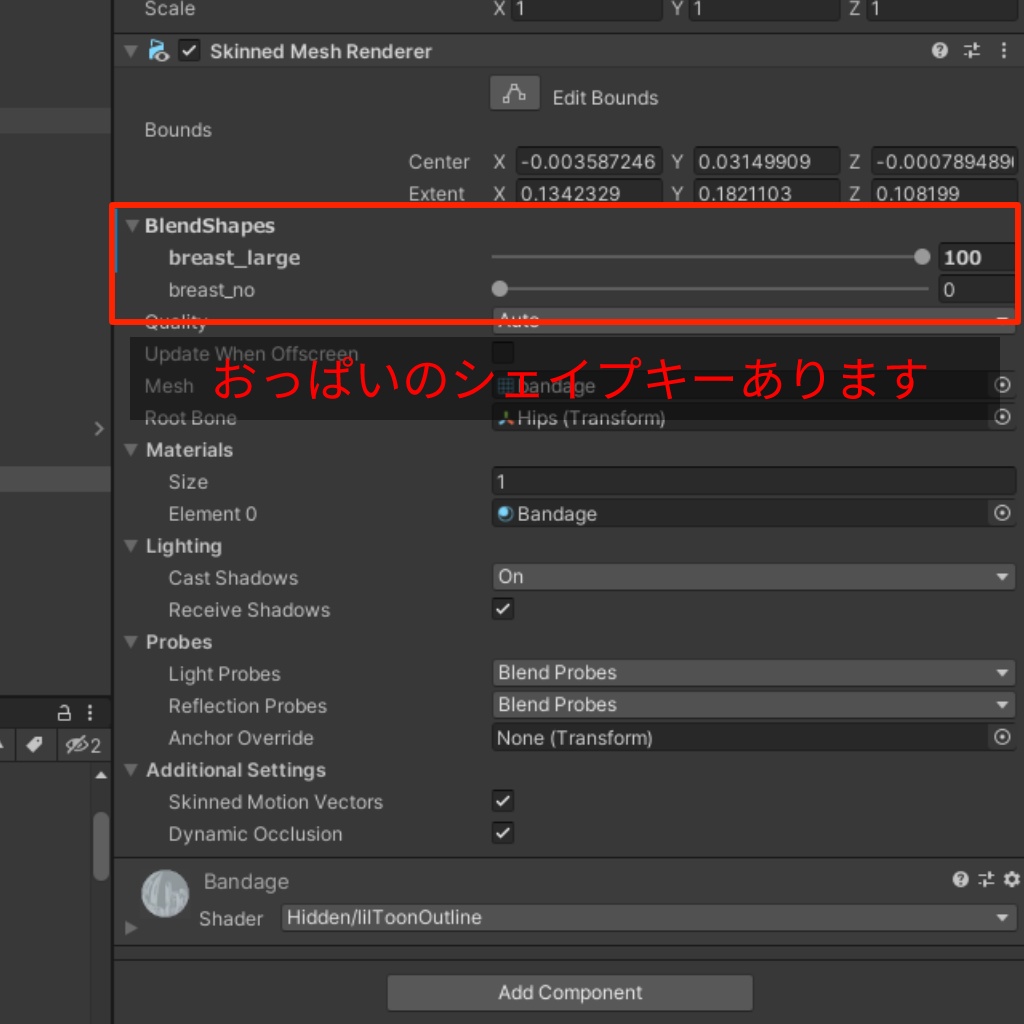
Task: Click the Anchor Override None field
Action: tap(741, 737)
